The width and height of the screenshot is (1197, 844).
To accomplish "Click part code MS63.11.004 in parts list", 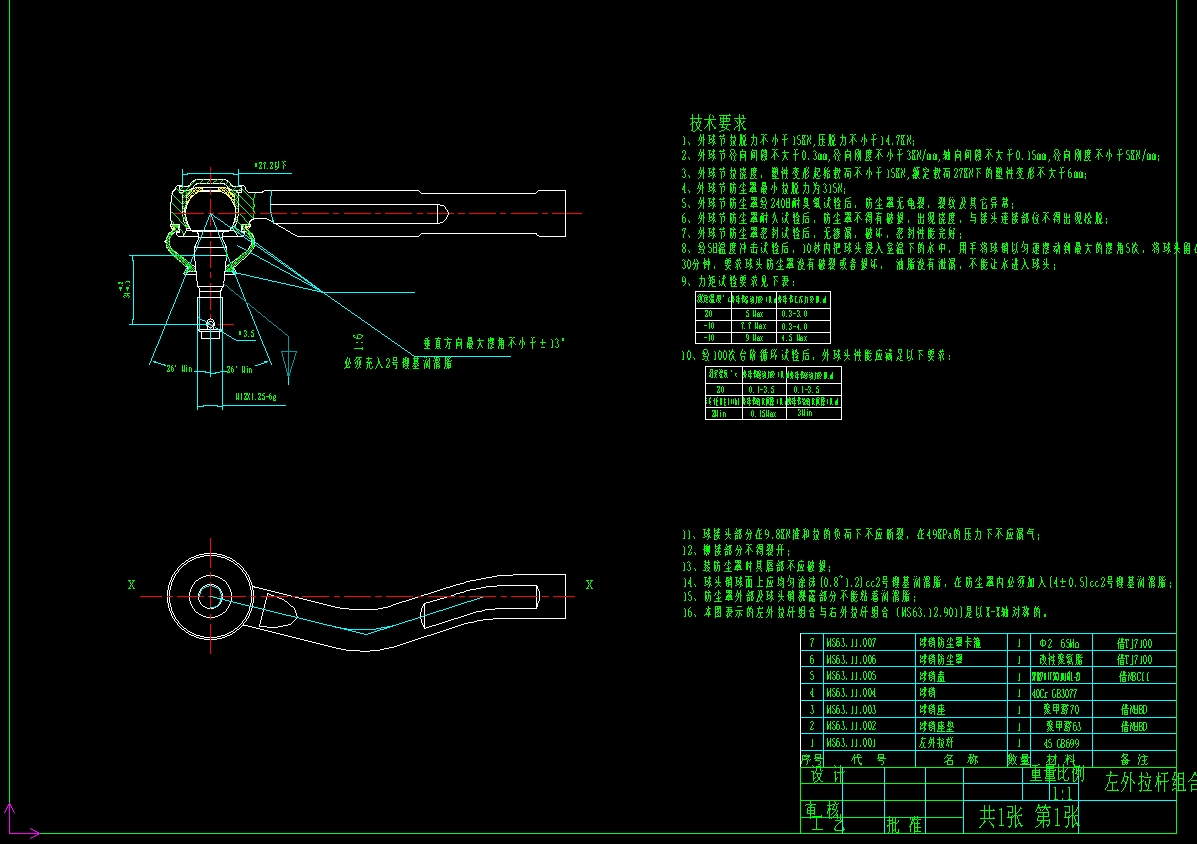I will tap(850, 693).
